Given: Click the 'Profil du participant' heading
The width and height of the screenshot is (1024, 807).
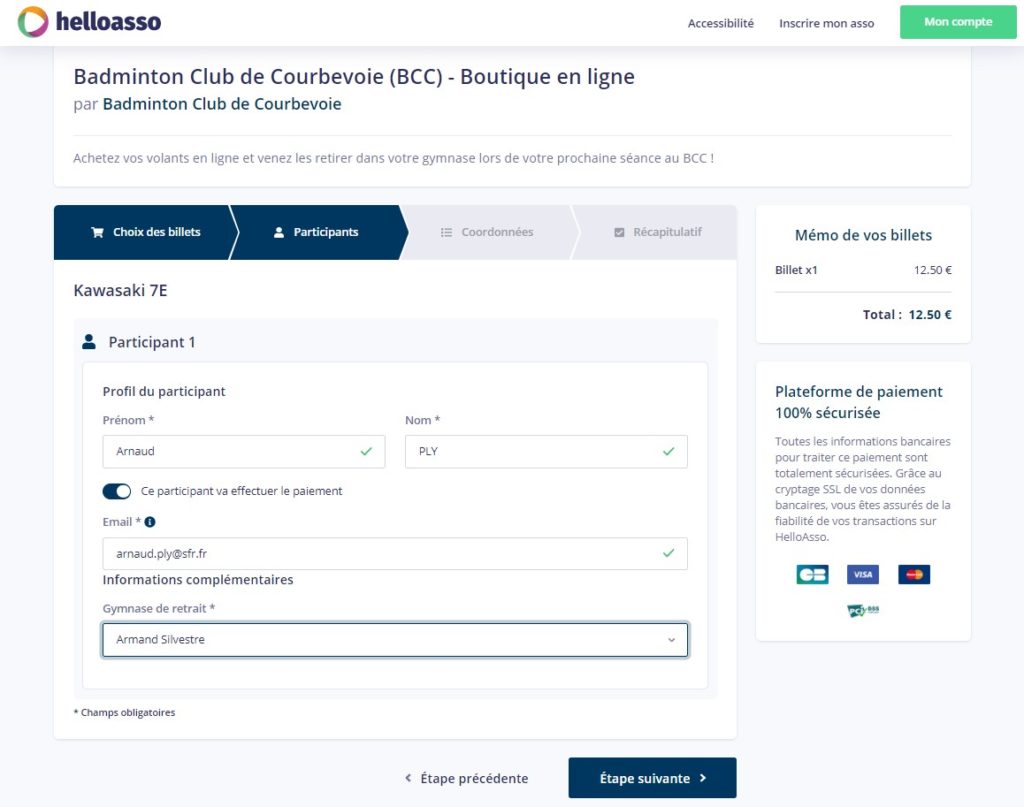Looking at the screenshot, I should [164, 391].
